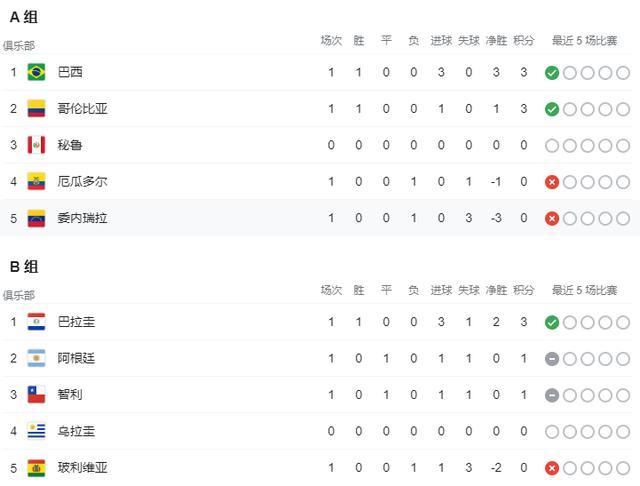Click Argentina's gray draw indicator
The image size is (640, 486).
click(552, 358)
